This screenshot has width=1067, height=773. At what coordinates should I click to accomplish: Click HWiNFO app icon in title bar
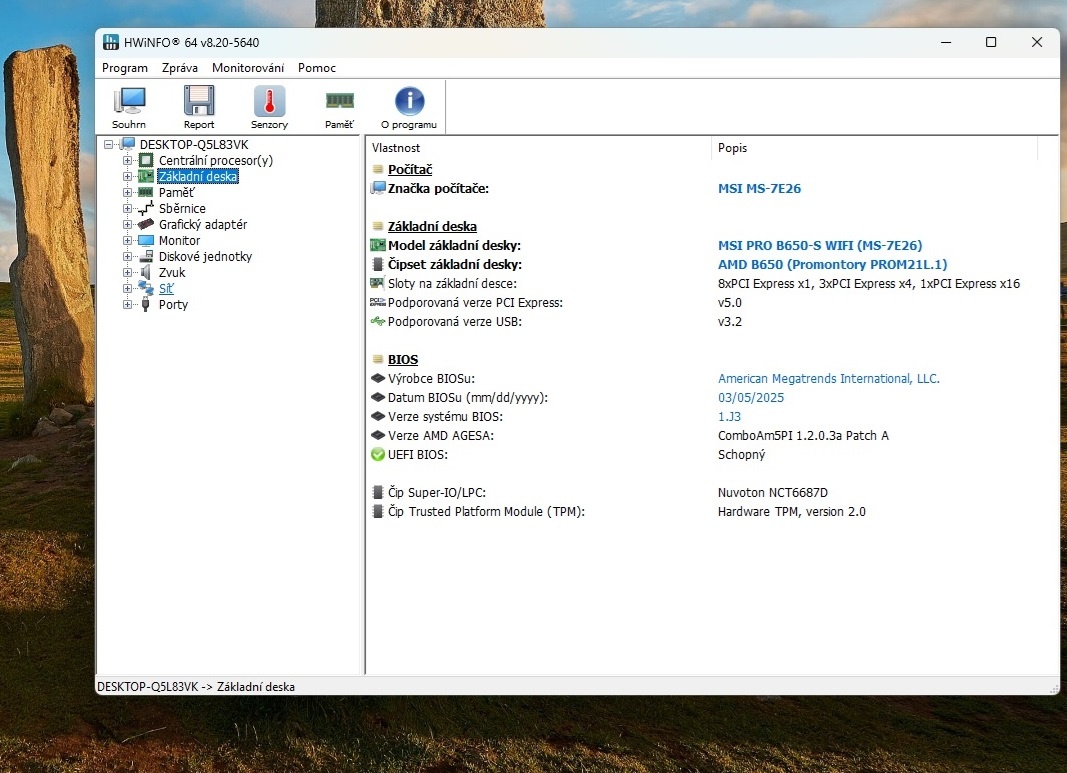110,42
